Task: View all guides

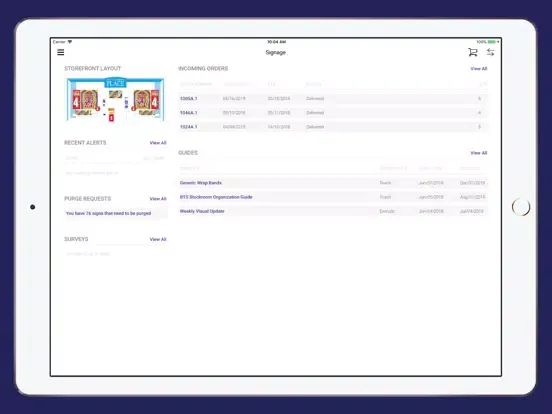Action: [x=479, y=153]
